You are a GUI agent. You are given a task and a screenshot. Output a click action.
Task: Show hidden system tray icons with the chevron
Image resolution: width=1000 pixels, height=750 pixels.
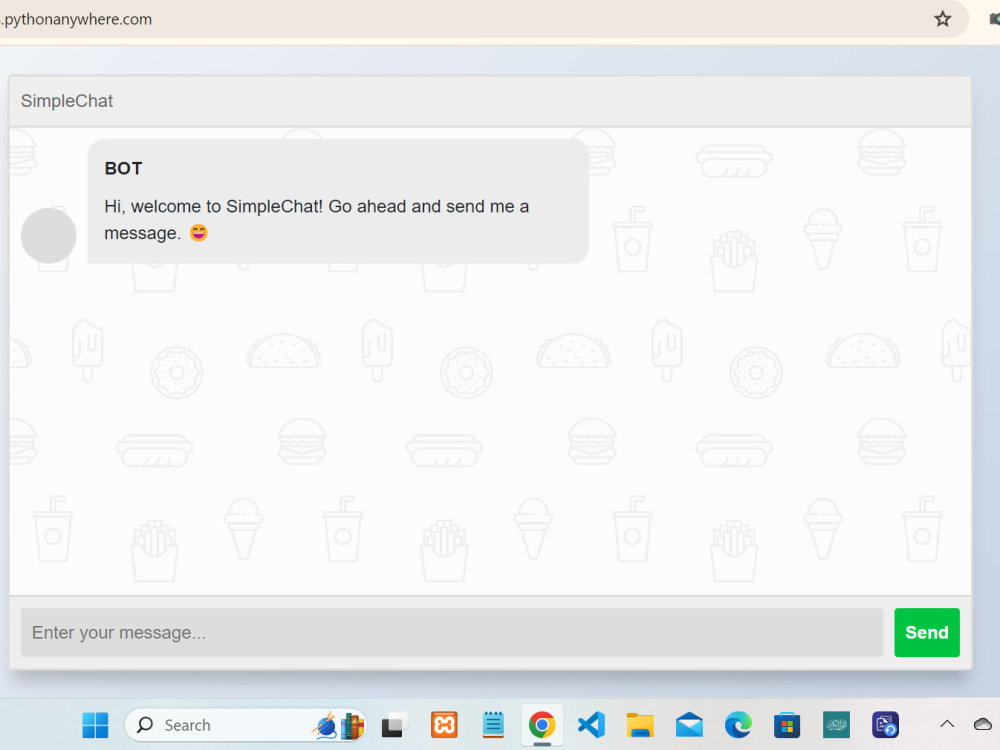point(945,724)
